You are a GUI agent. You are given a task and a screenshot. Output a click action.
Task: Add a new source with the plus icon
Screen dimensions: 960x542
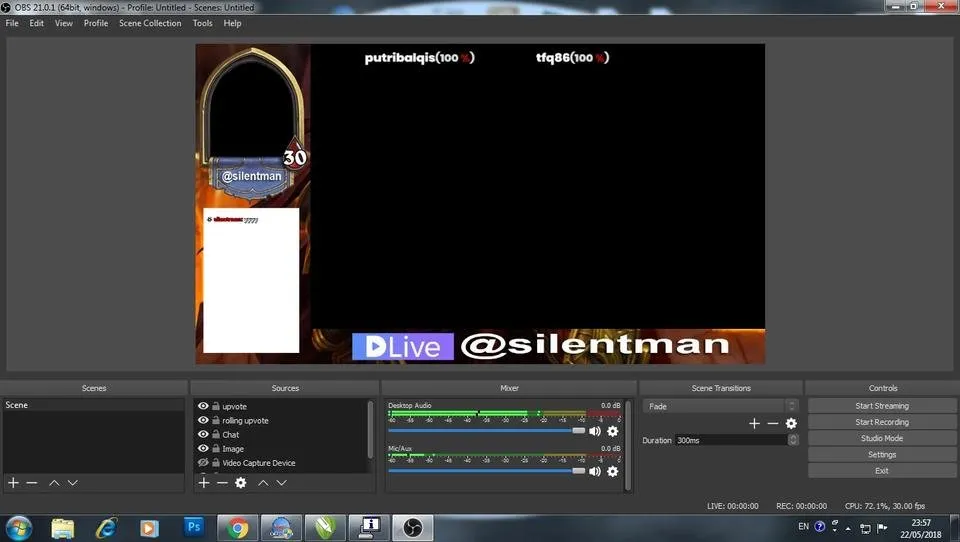click(204, 483)
